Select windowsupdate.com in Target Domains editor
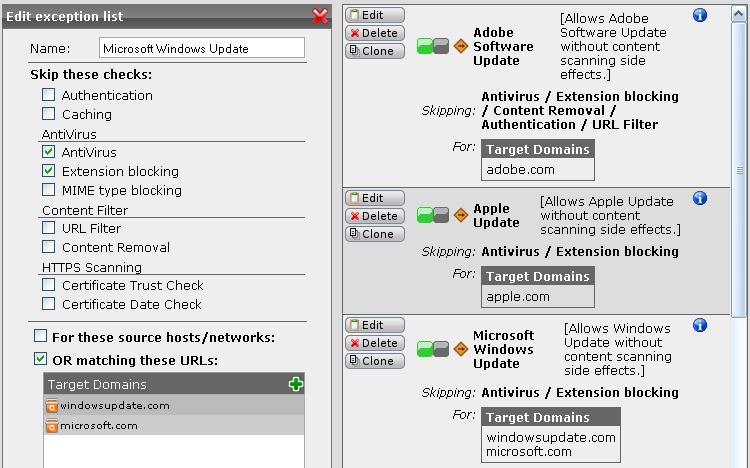This screenshot has height=468, width=750. click(174, 405)
